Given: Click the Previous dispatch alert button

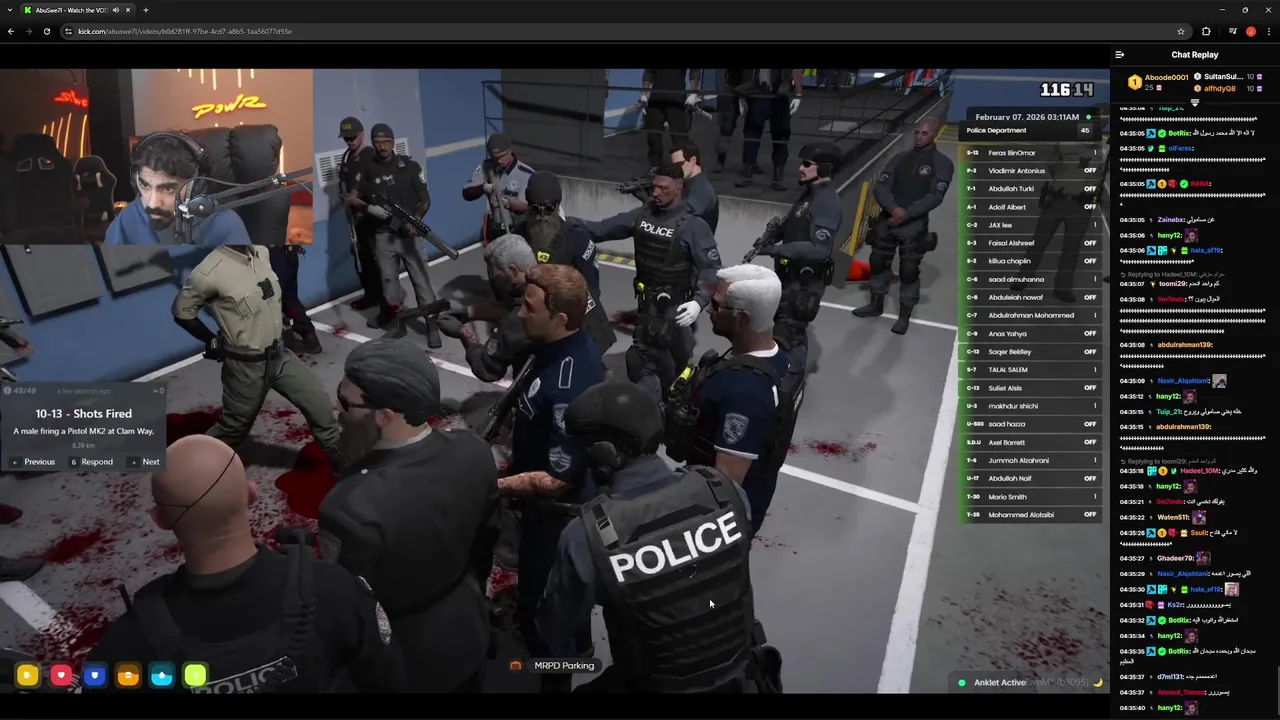Looking at the screenshot, I should coord(34,462).
